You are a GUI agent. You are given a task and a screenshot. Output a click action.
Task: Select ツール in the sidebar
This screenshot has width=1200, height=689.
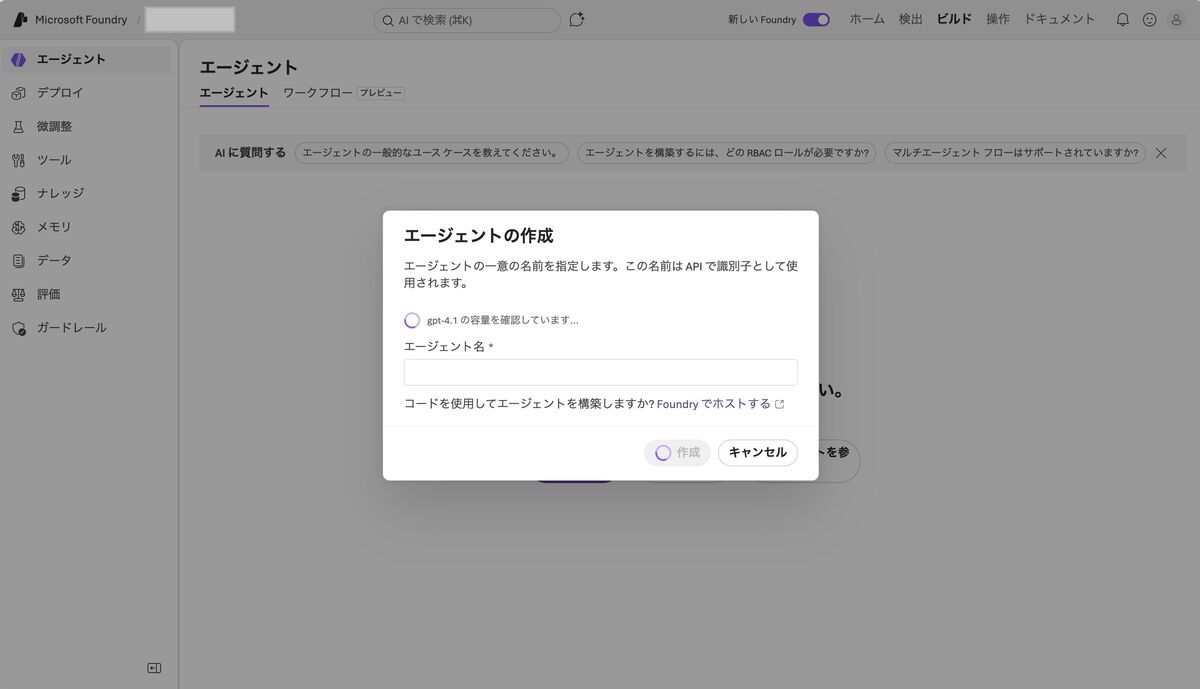point(86,160)
